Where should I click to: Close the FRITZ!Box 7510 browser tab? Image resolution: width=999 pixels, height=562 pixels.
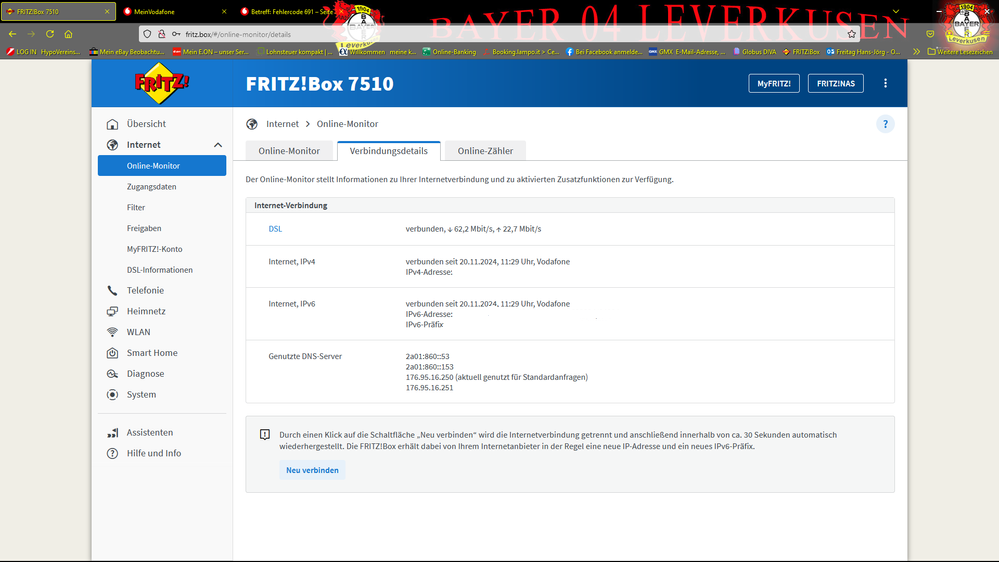pos(107,11)
